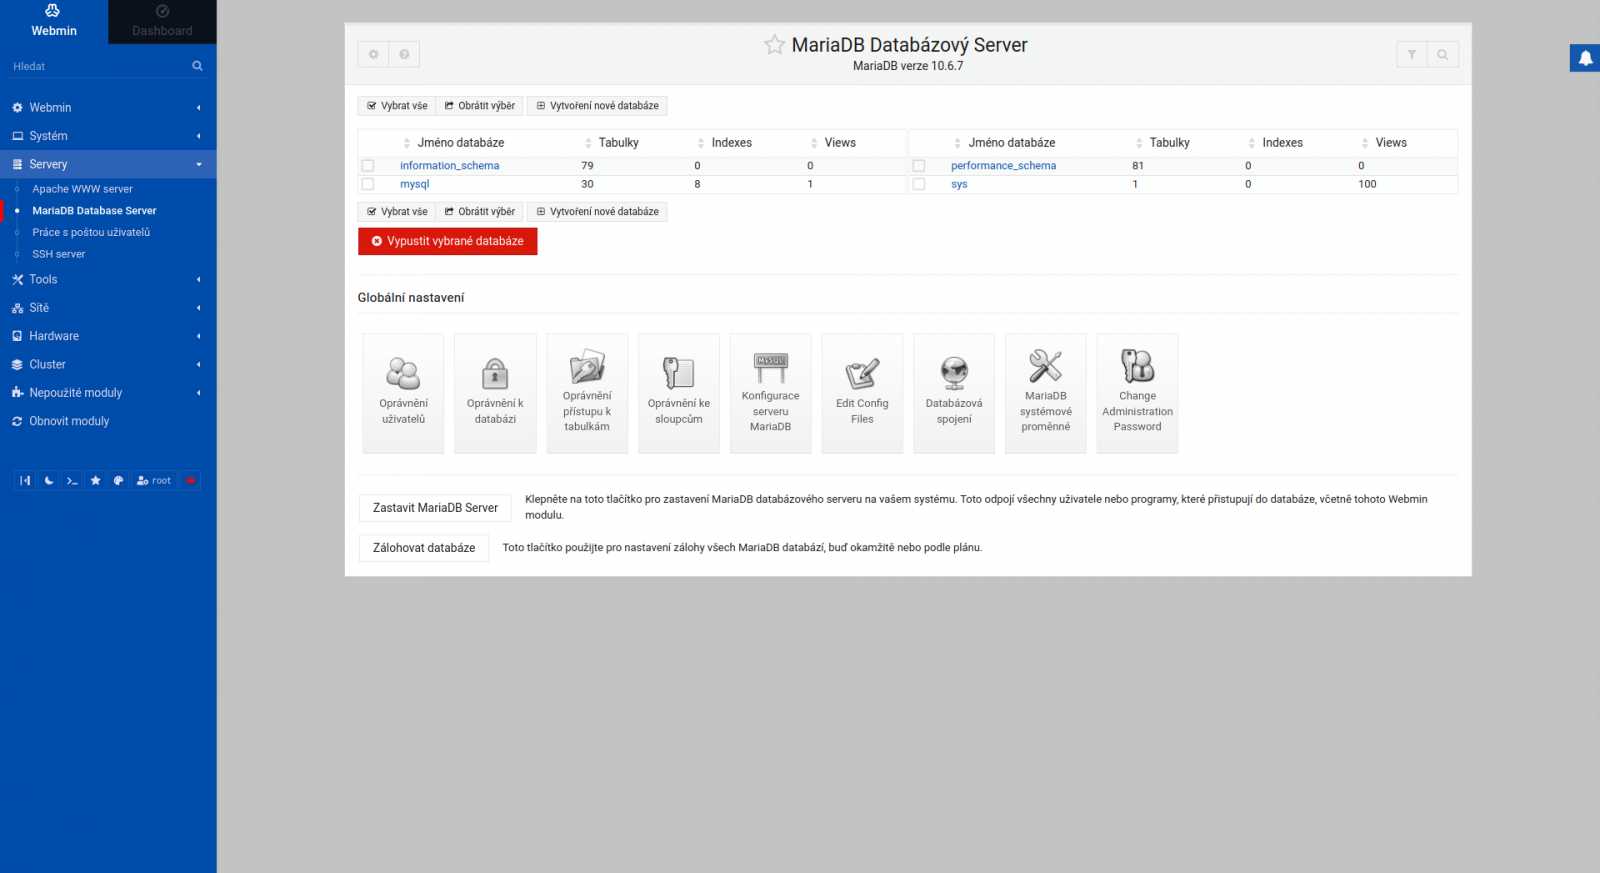Switch to the Webmin tab
Screen dimensions: 1600x873
[54, 21]
